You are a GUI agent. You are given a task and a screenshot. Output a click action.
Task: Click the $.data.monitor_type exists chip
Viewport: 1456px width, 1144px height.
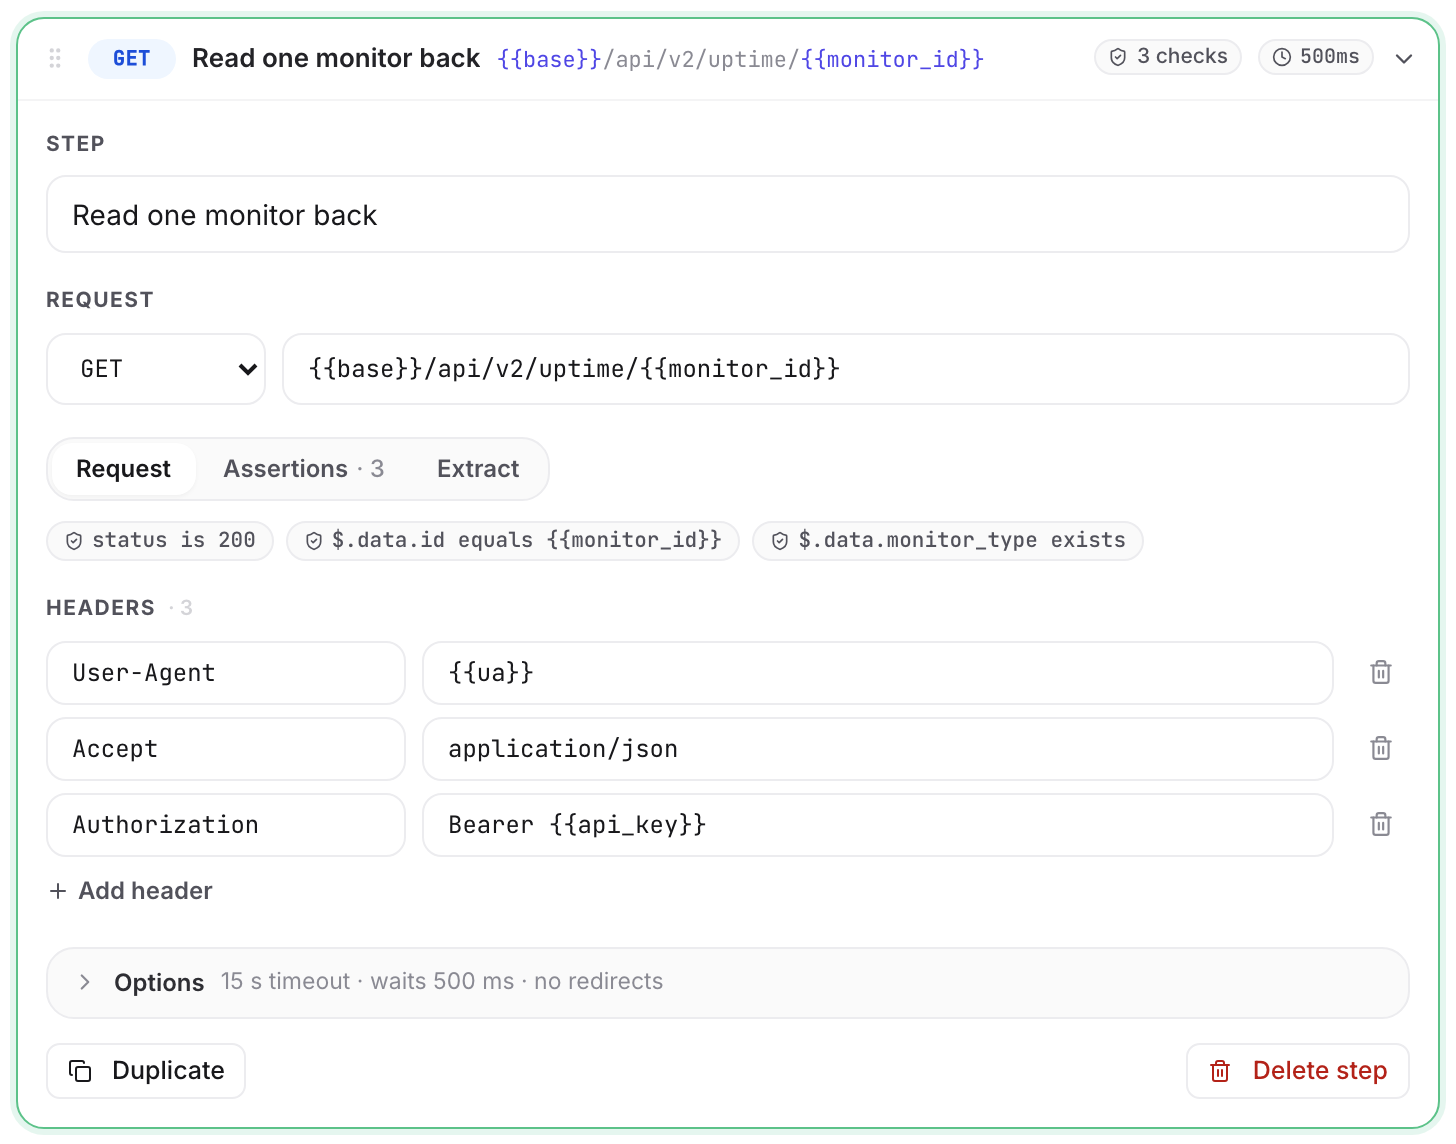coord(948,541)
